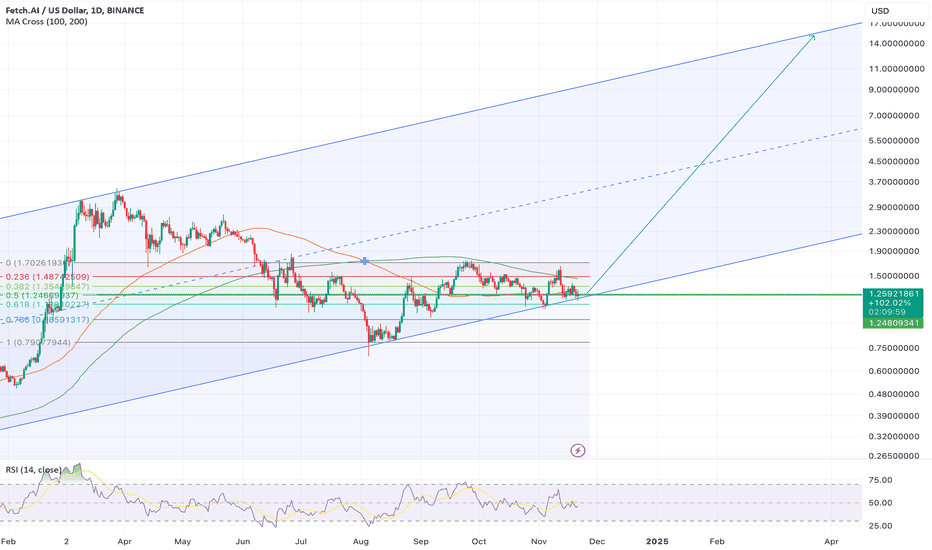Click the RSI 25.00 scale value

[880, 526]
